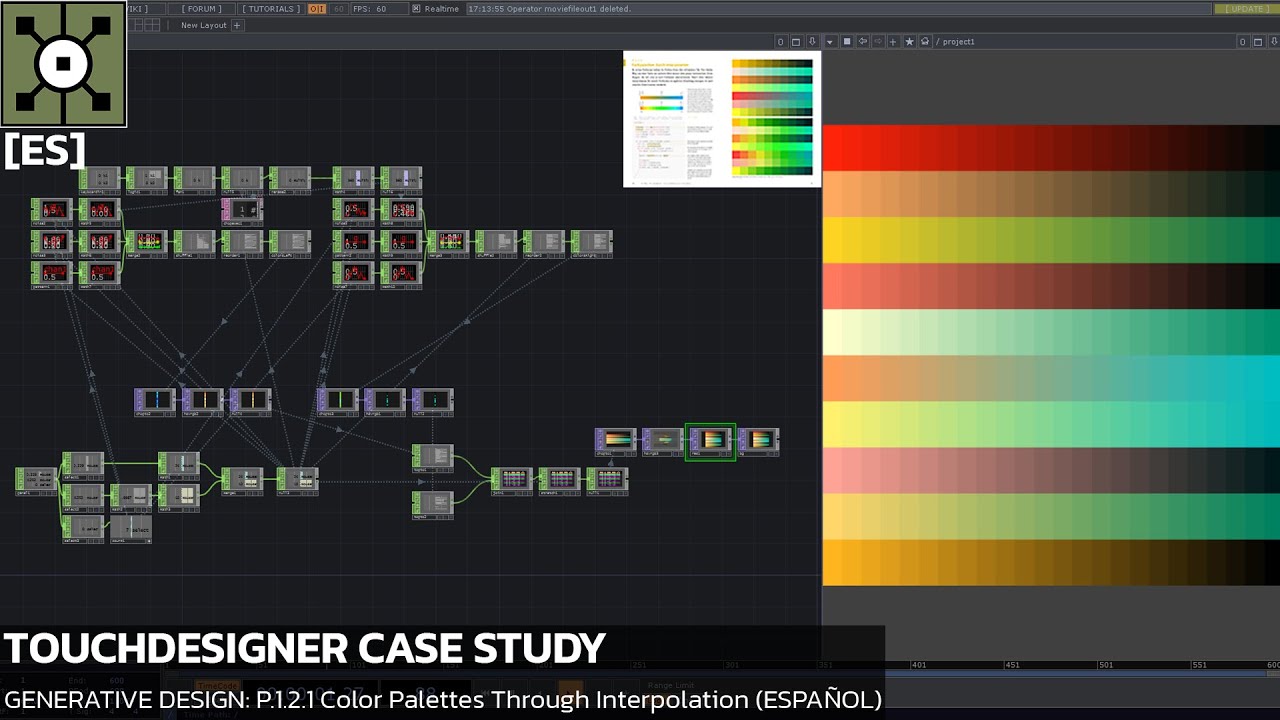Viewport: 1280px width, 720px height.
Task: Select the null TOP node right of selected node
Action: pyautogui.click(x=758, y=441)
